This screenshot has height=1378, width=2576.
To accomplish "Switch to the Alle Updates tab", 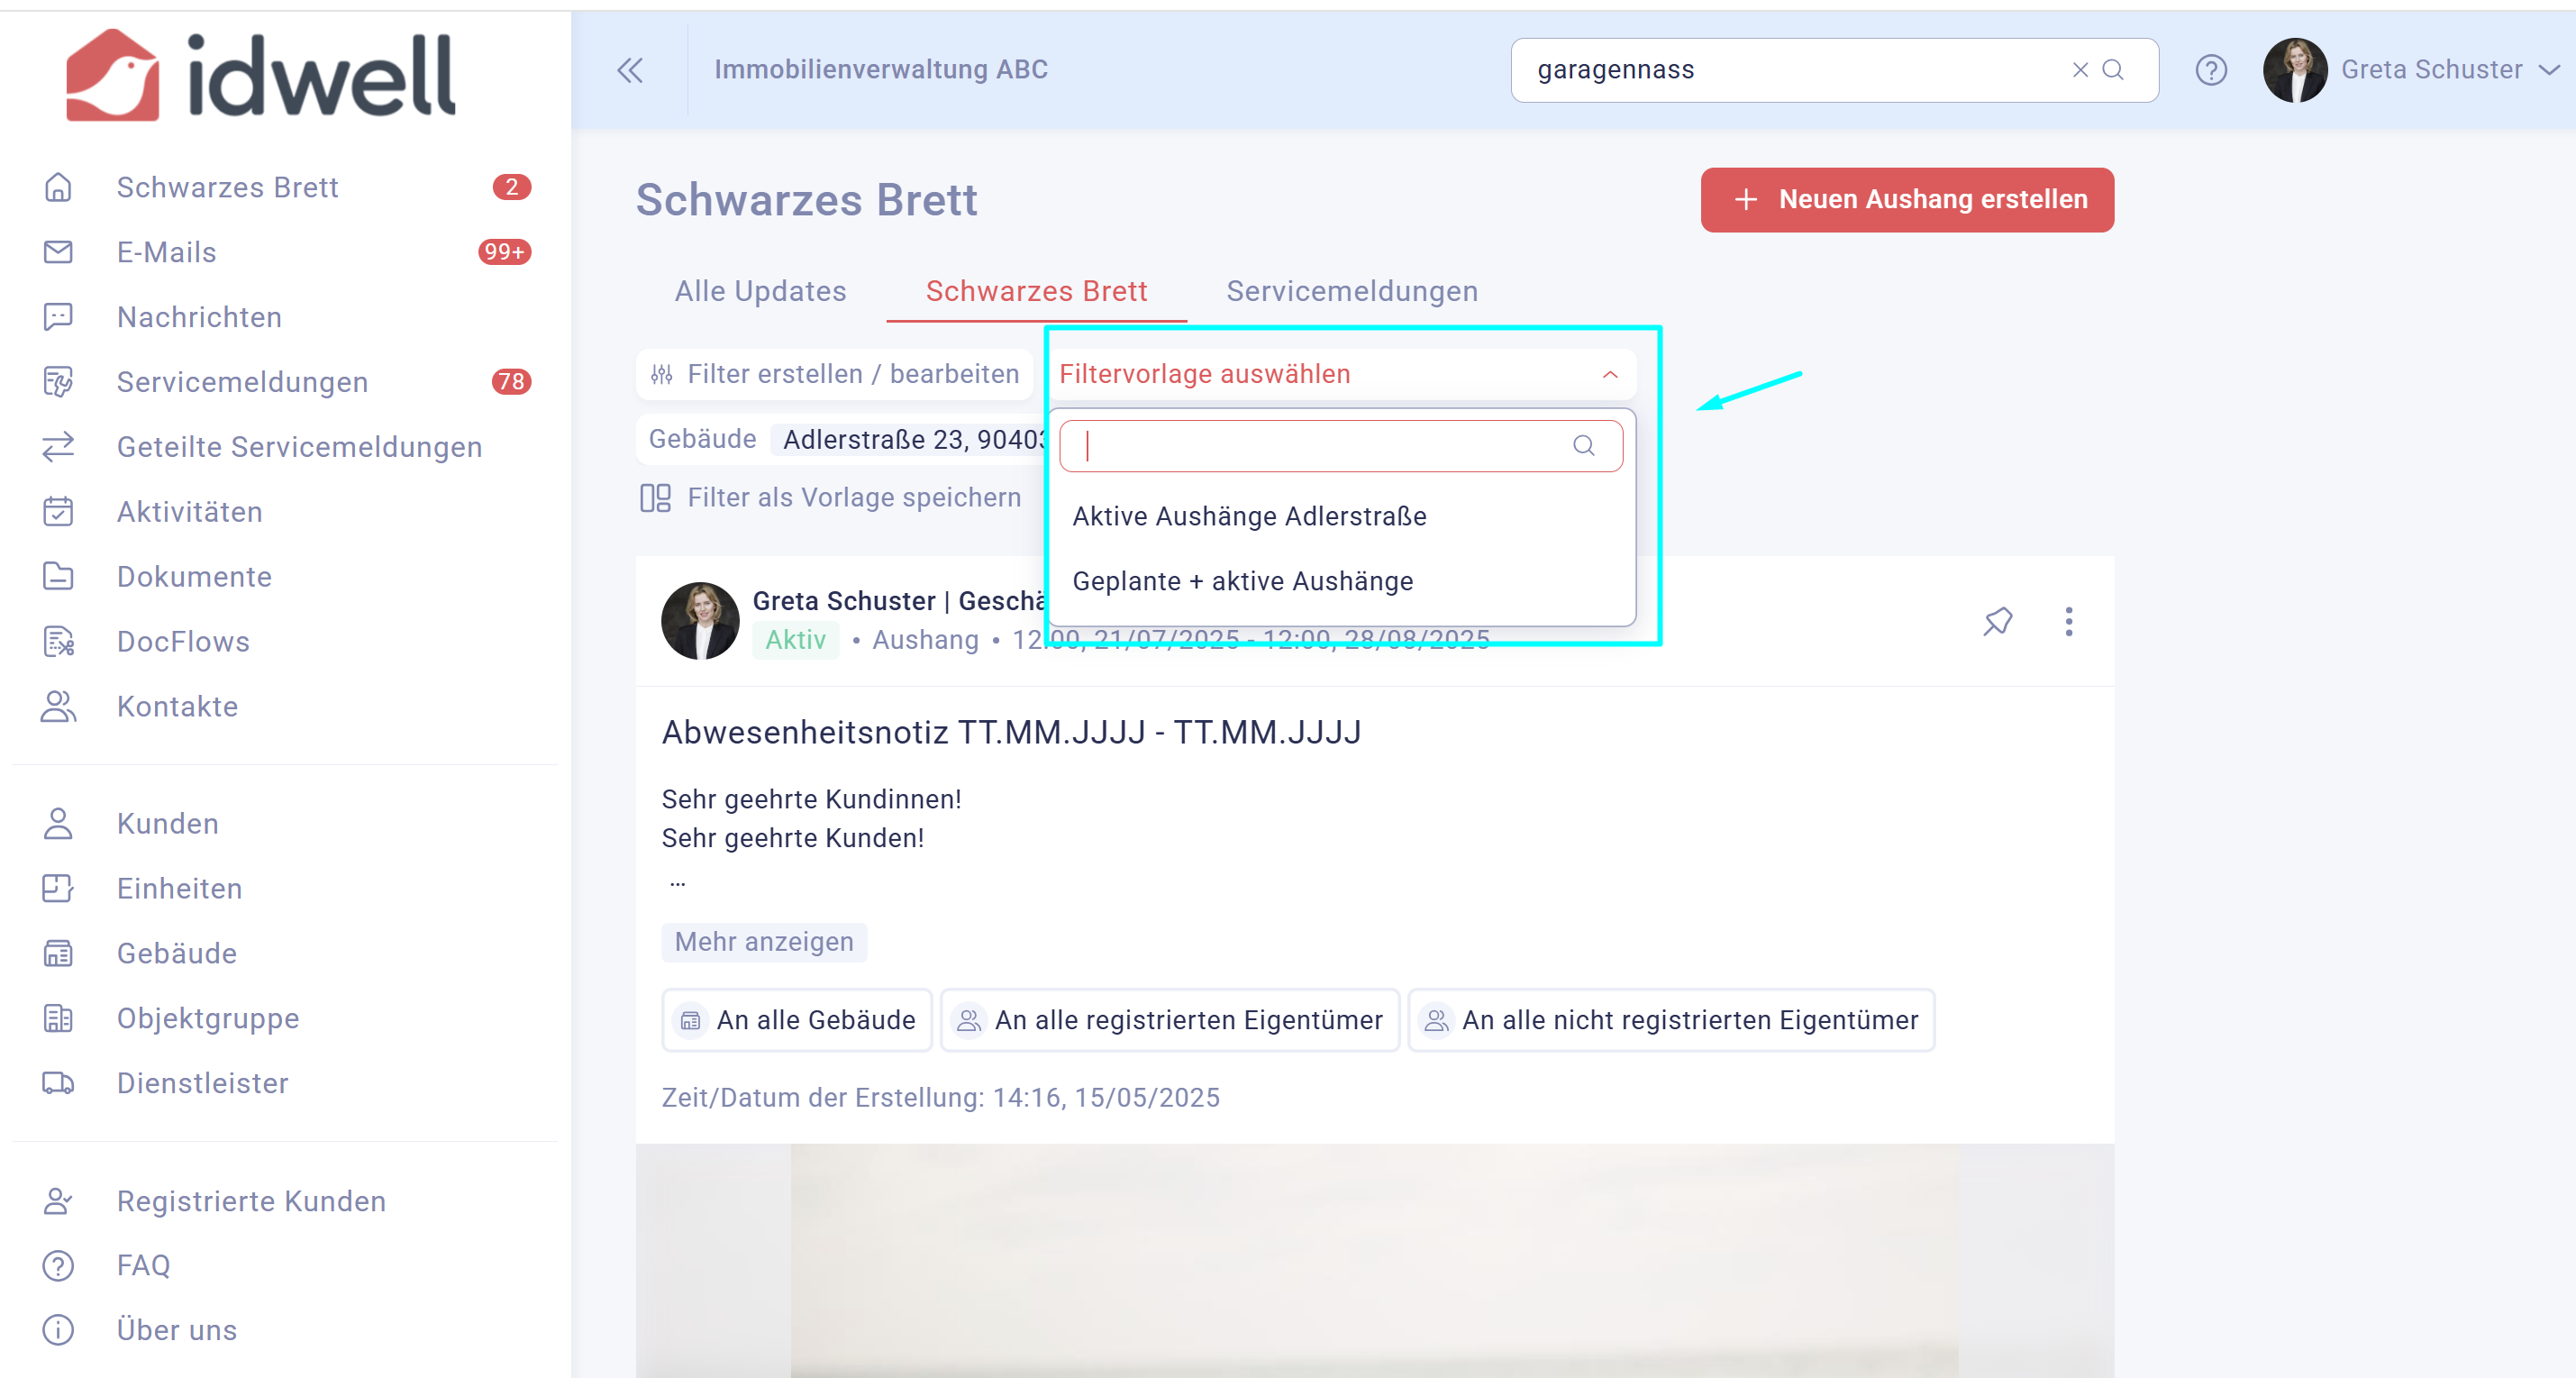I will point(760,291).
